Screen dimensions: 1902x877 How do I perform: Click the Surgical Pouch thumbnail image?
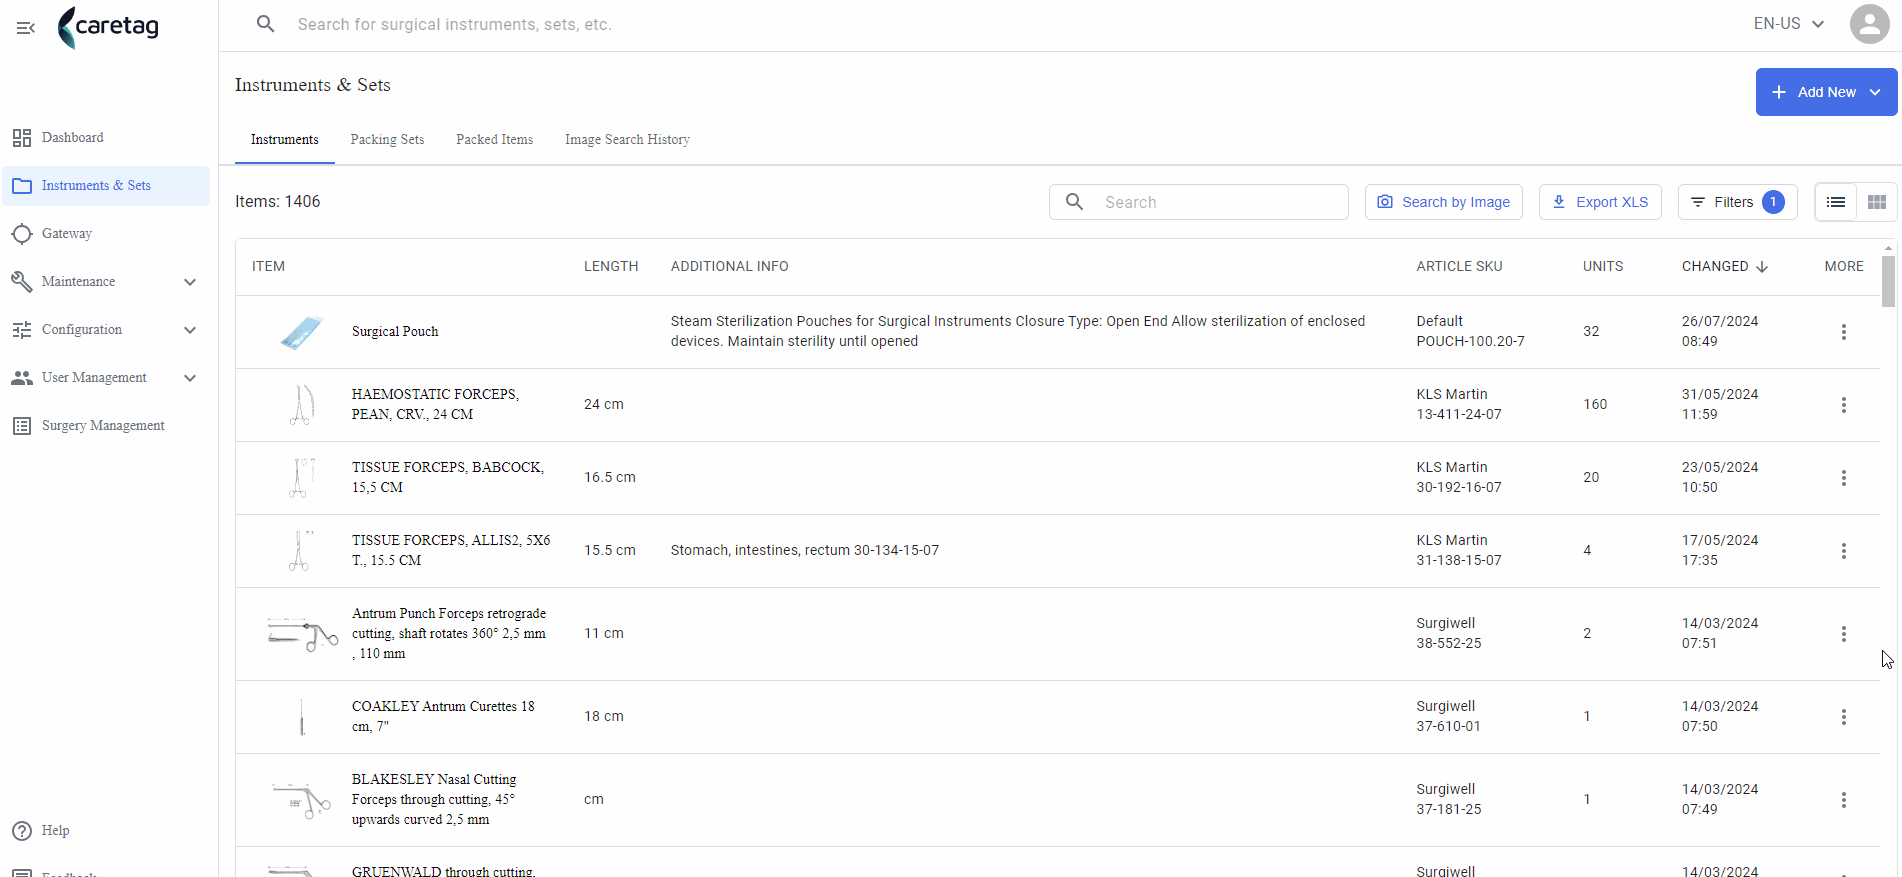(x=301, y=332)
